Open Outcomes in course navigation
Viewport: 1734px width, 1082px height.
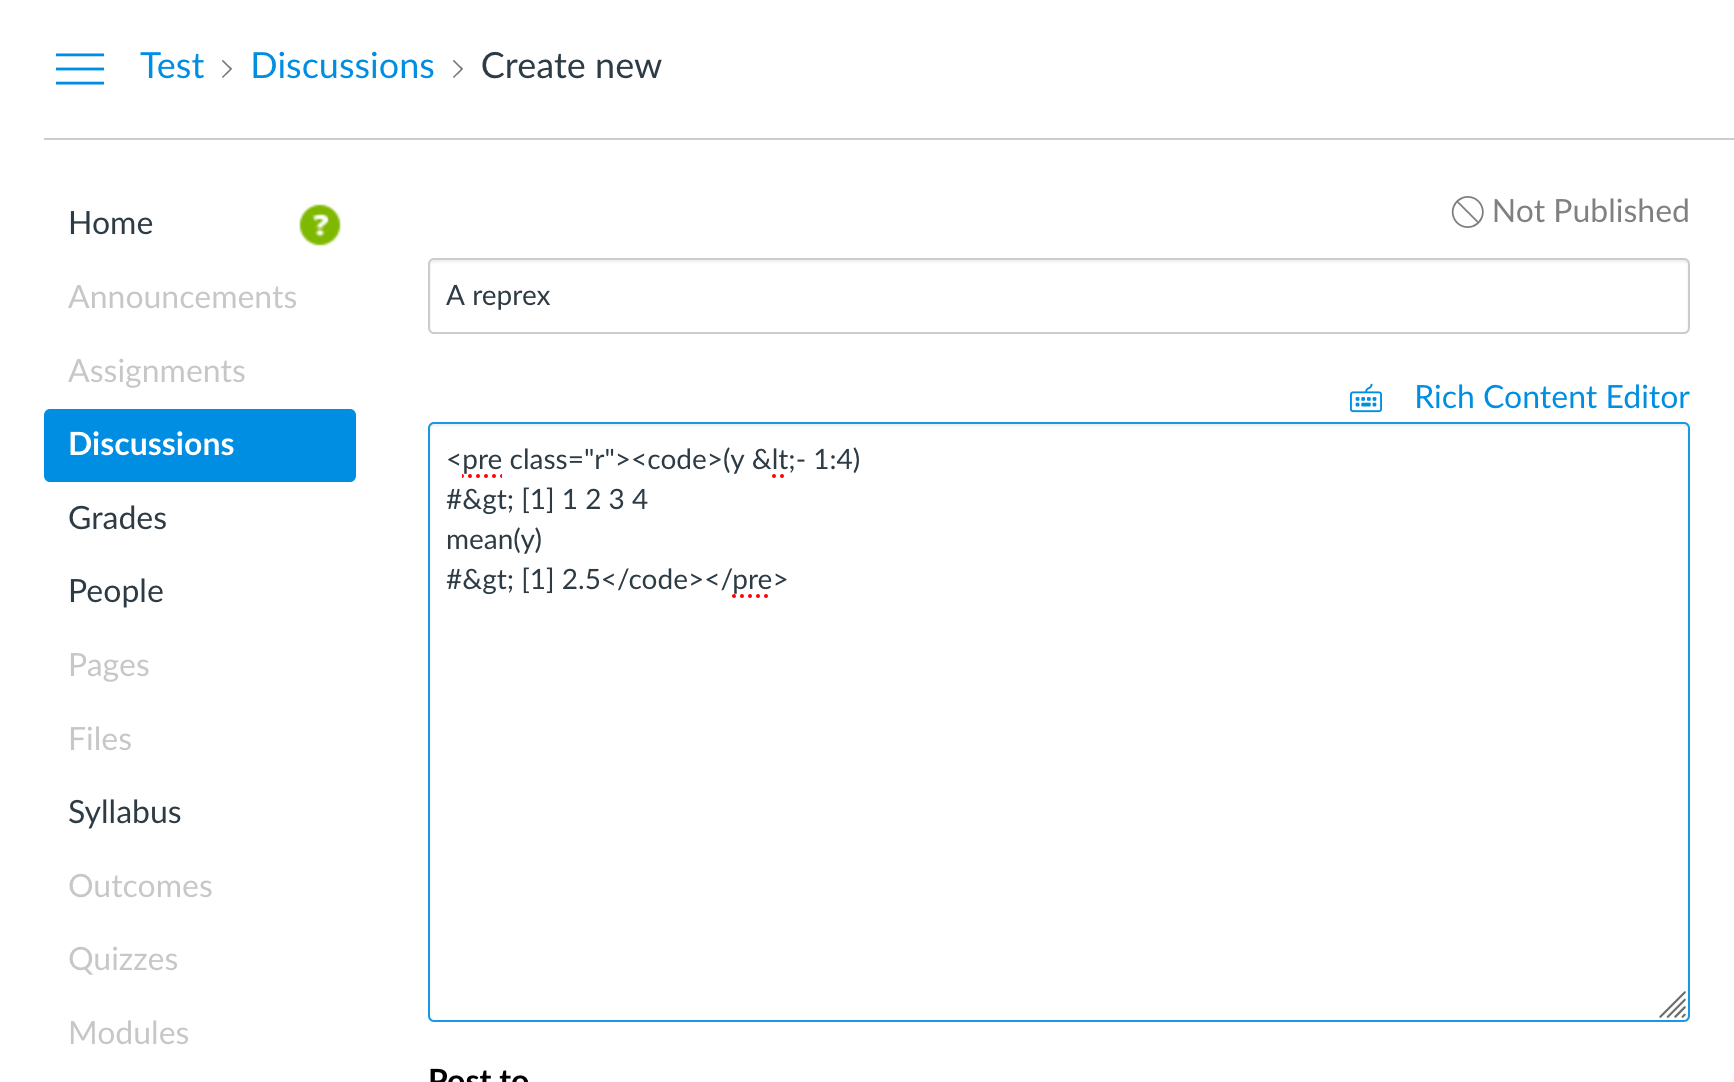click(141, 886)
